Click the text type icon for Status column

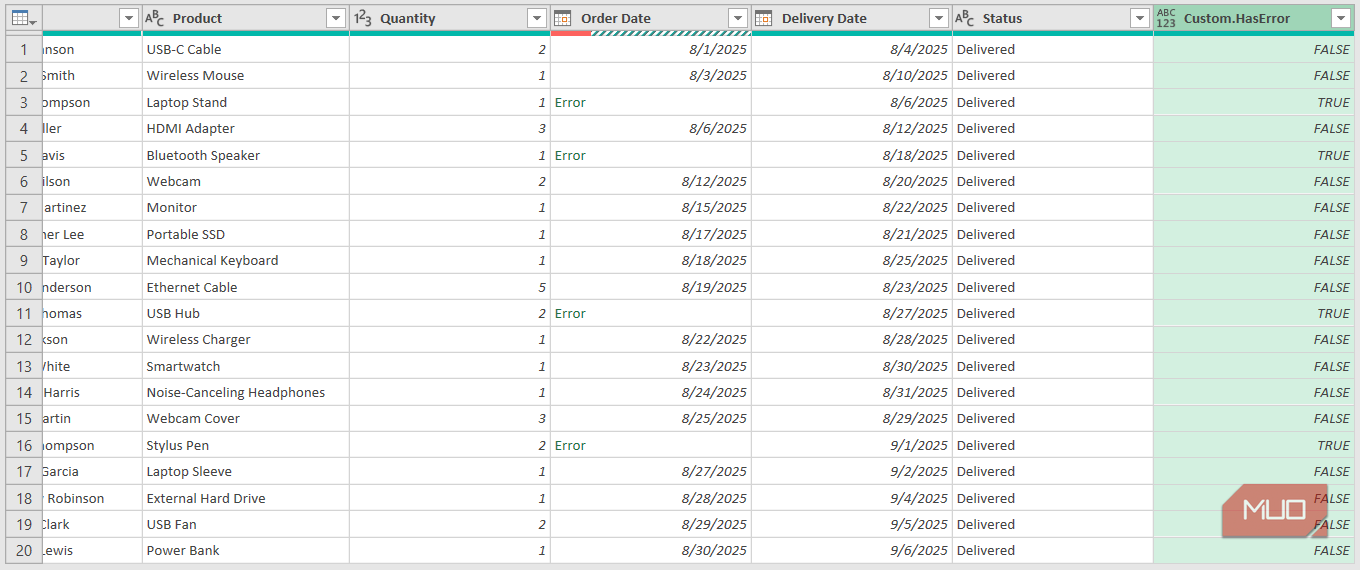coord(965,18)
